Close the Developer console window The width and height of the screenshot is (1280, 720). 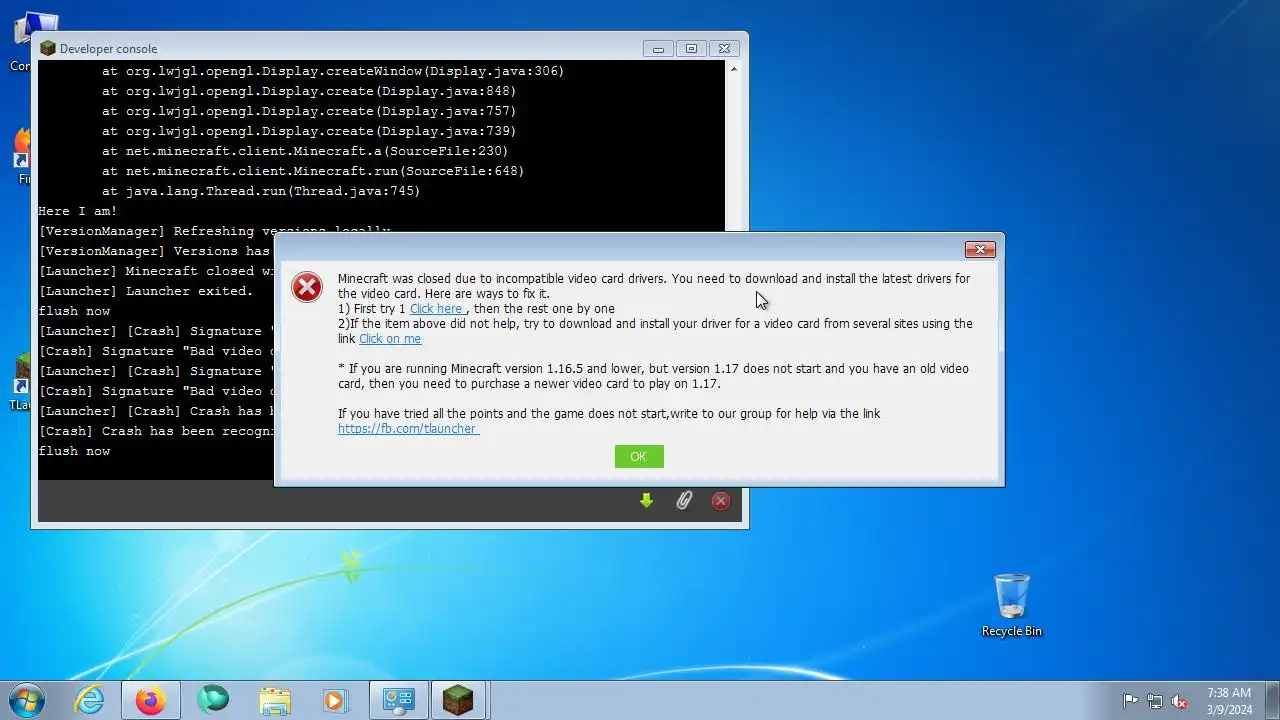coord(725,48)
